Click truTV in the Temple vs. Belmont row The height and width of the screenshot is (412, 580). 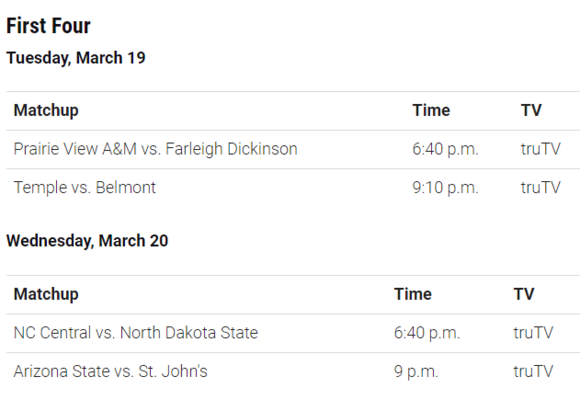(x=541, y=188)
